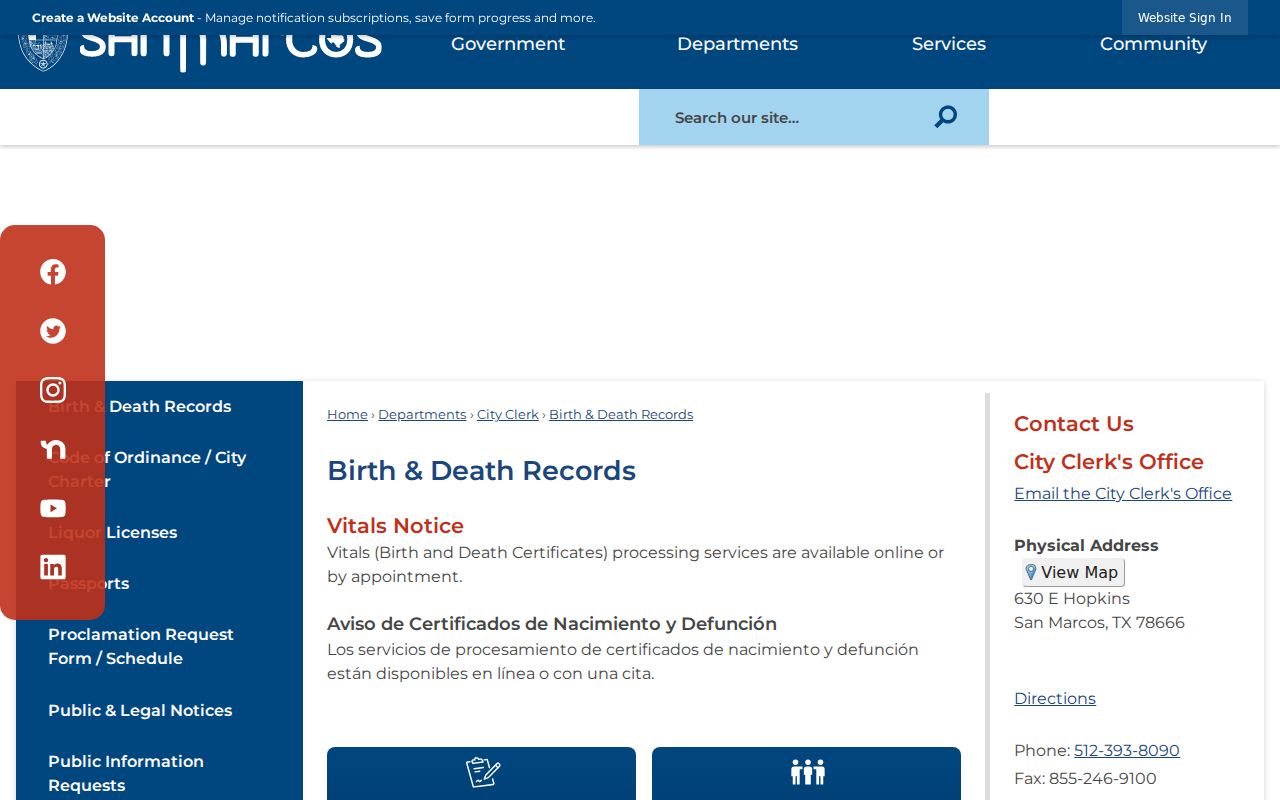Screen dimensions: 1280x800
Task: Open the Twitter social link
Action: [x=53, y=331]
